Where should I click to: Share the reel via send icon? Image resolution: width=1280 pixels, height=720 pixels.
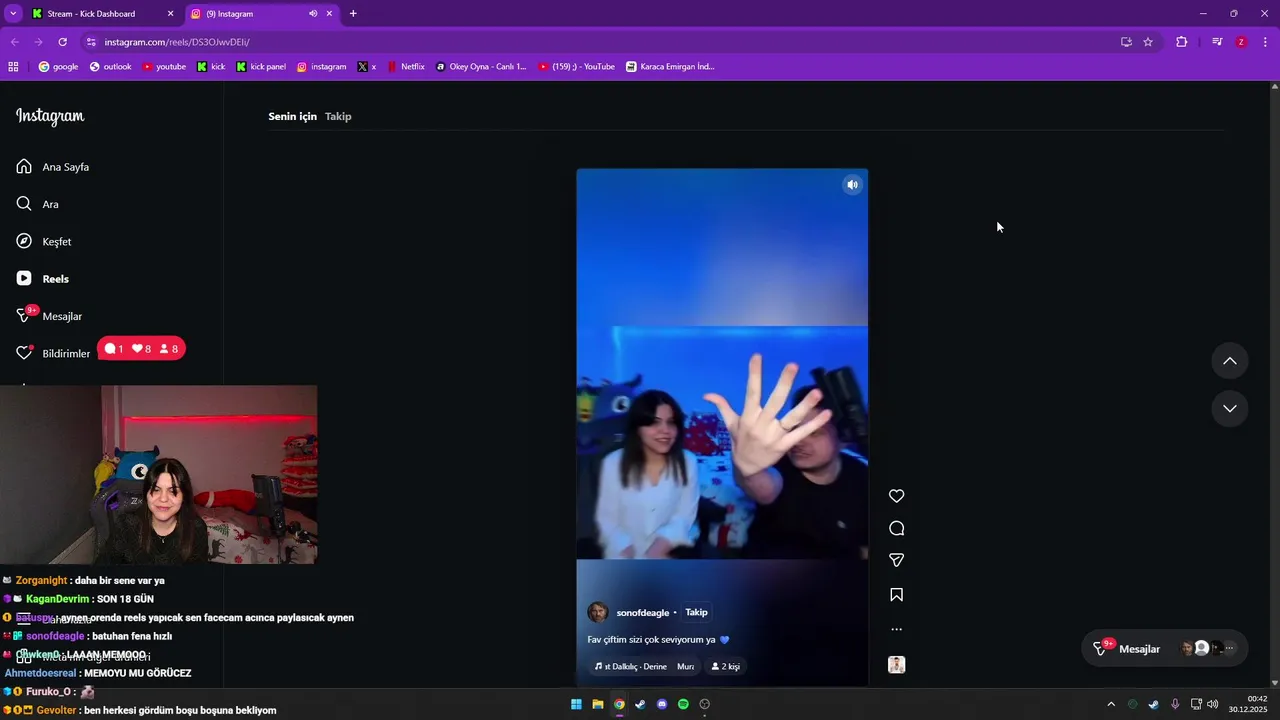click(x=897, y=560)
